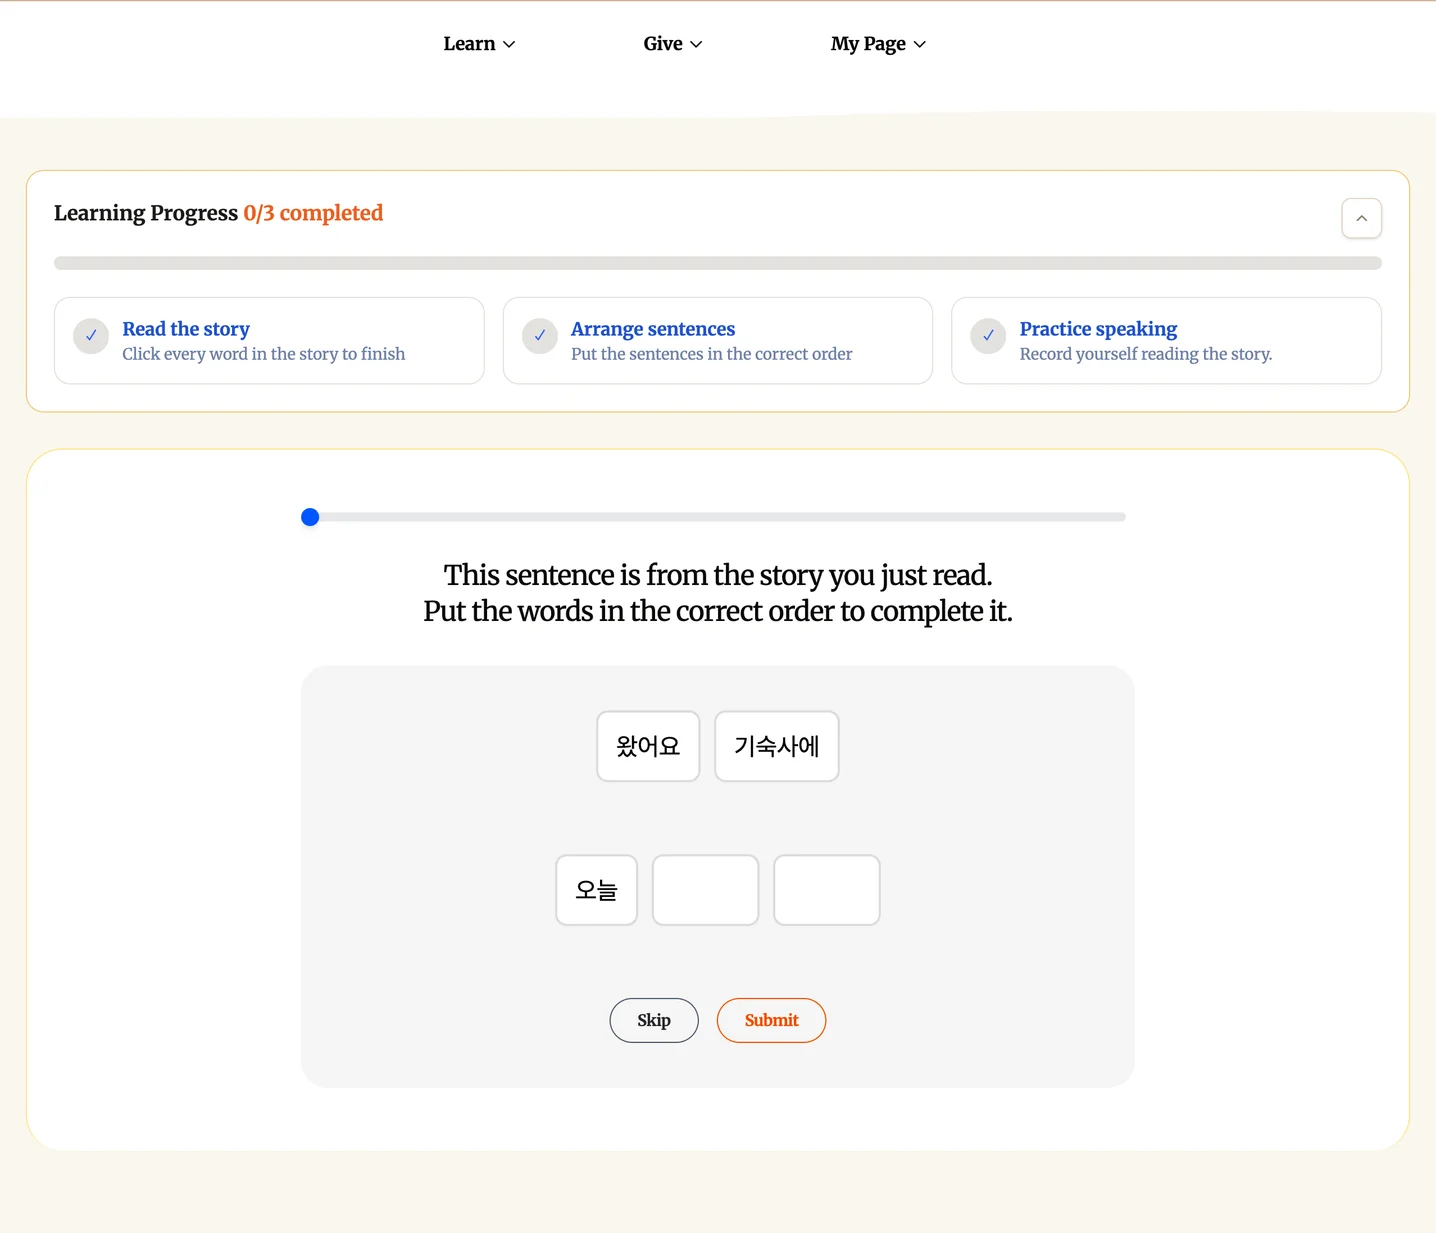Click the third empty answer slot
Screen dimensions: 1436x1233
coord(826,890)
